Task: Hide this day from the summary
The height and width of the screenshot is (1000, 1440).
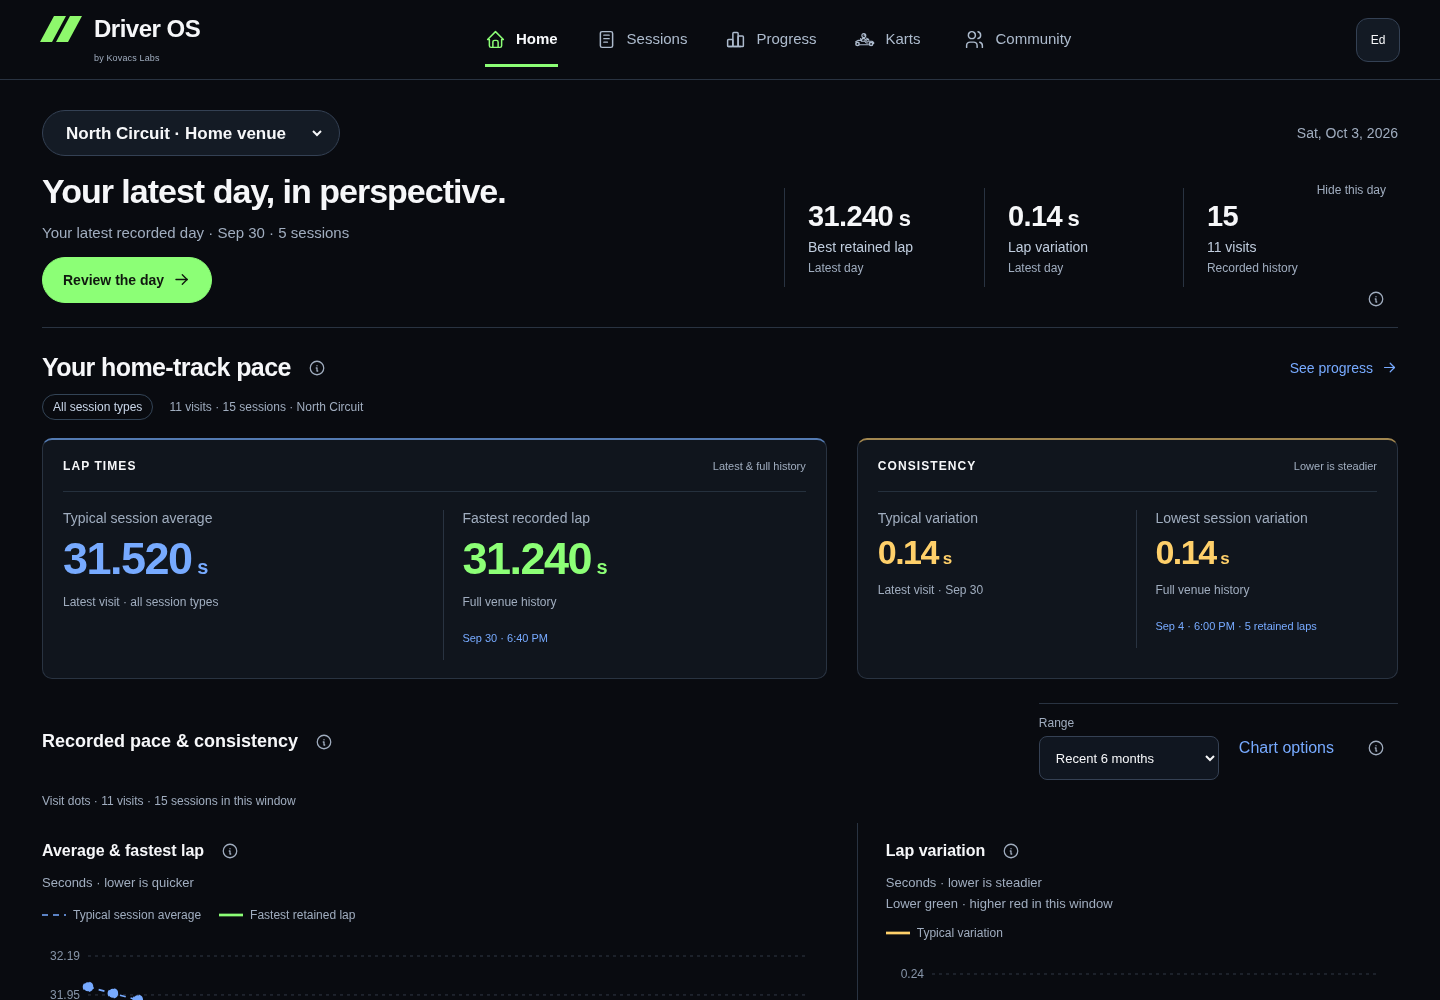Action: click(x=1351, y=190)
